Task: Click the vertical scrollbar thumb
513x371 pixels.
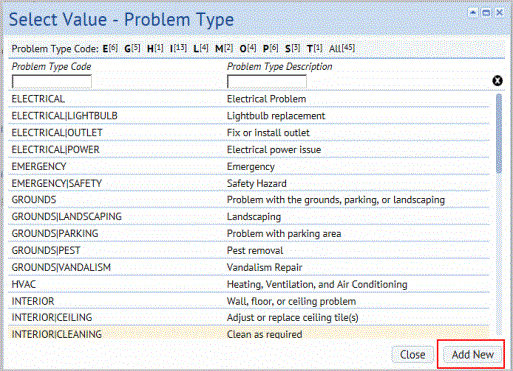Action: (499, 133)
